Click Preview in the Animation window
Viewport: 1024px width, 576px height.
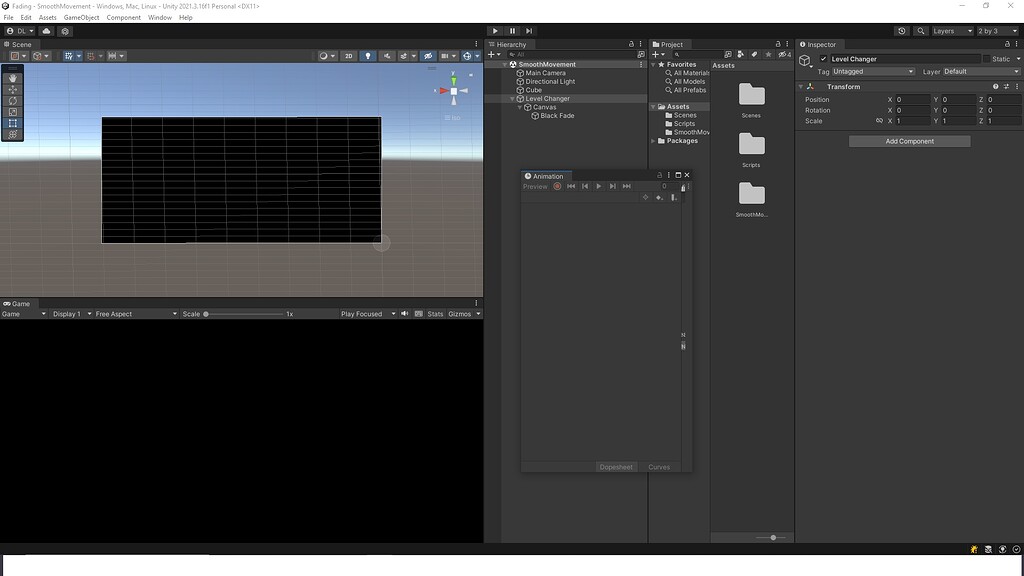(536, 186)
